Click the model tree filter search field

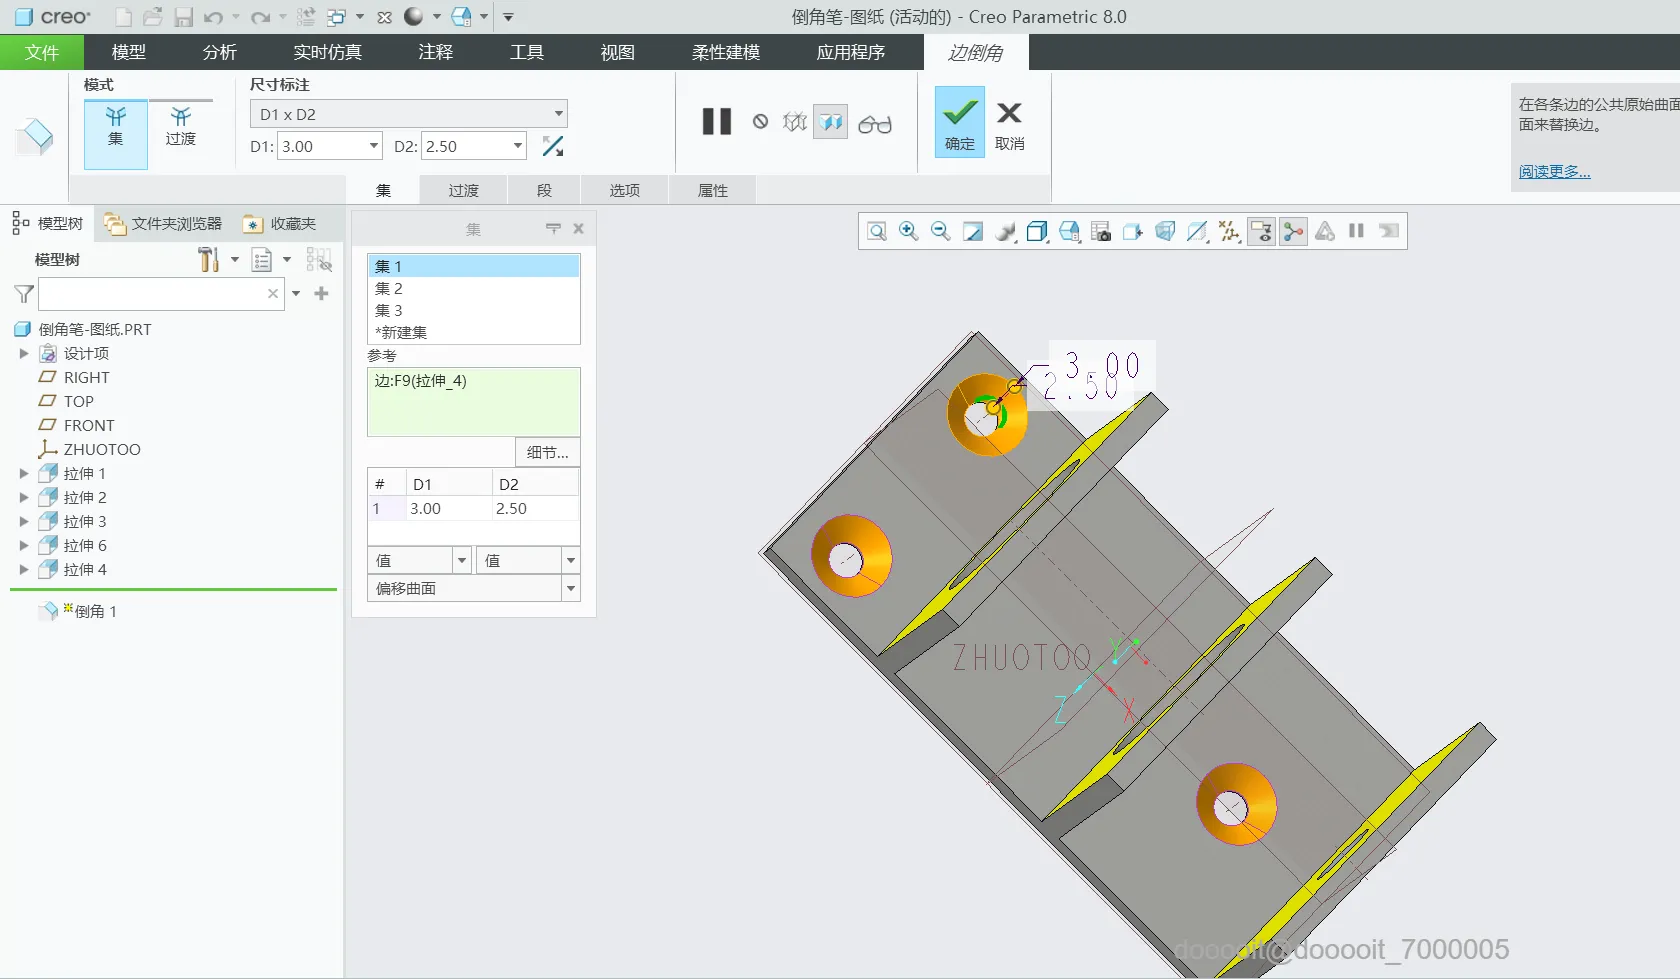point(152,294)
